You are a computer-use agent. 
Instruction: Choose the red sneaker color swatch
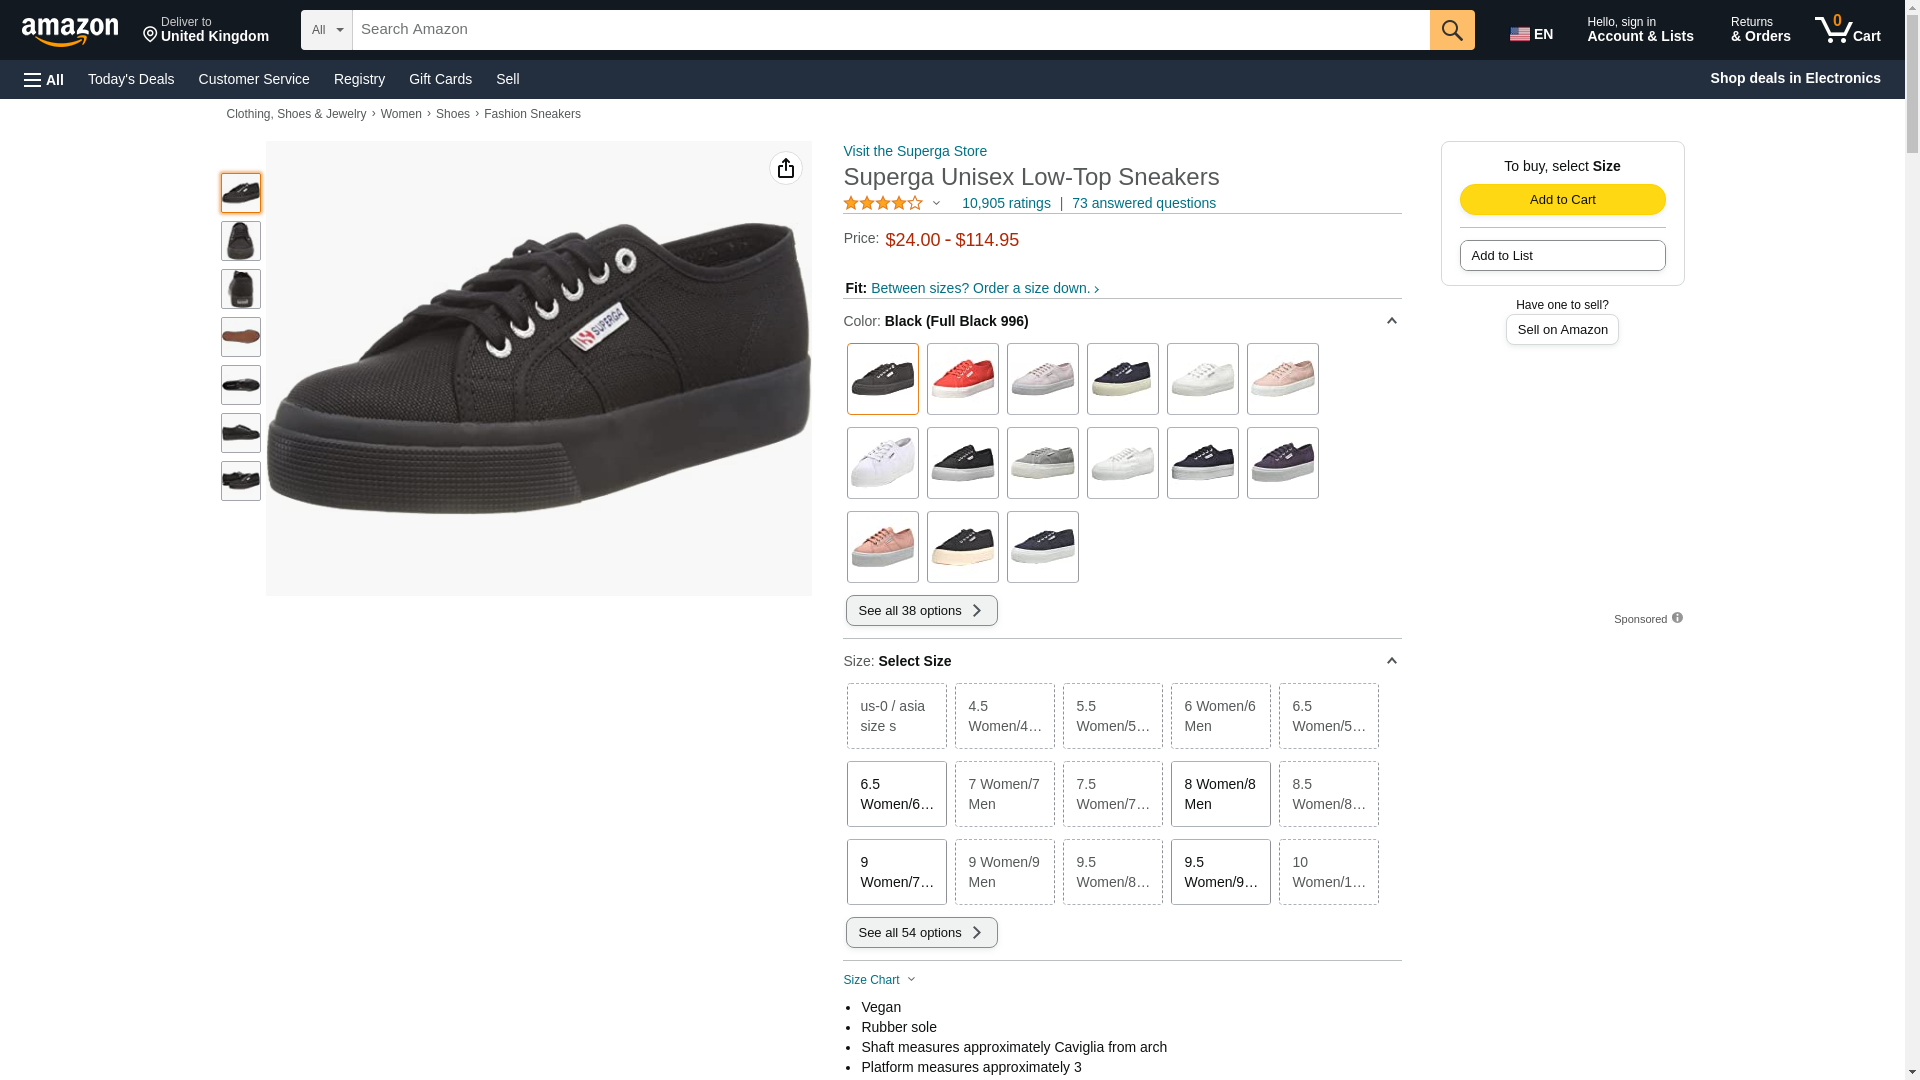pos(962,379)
